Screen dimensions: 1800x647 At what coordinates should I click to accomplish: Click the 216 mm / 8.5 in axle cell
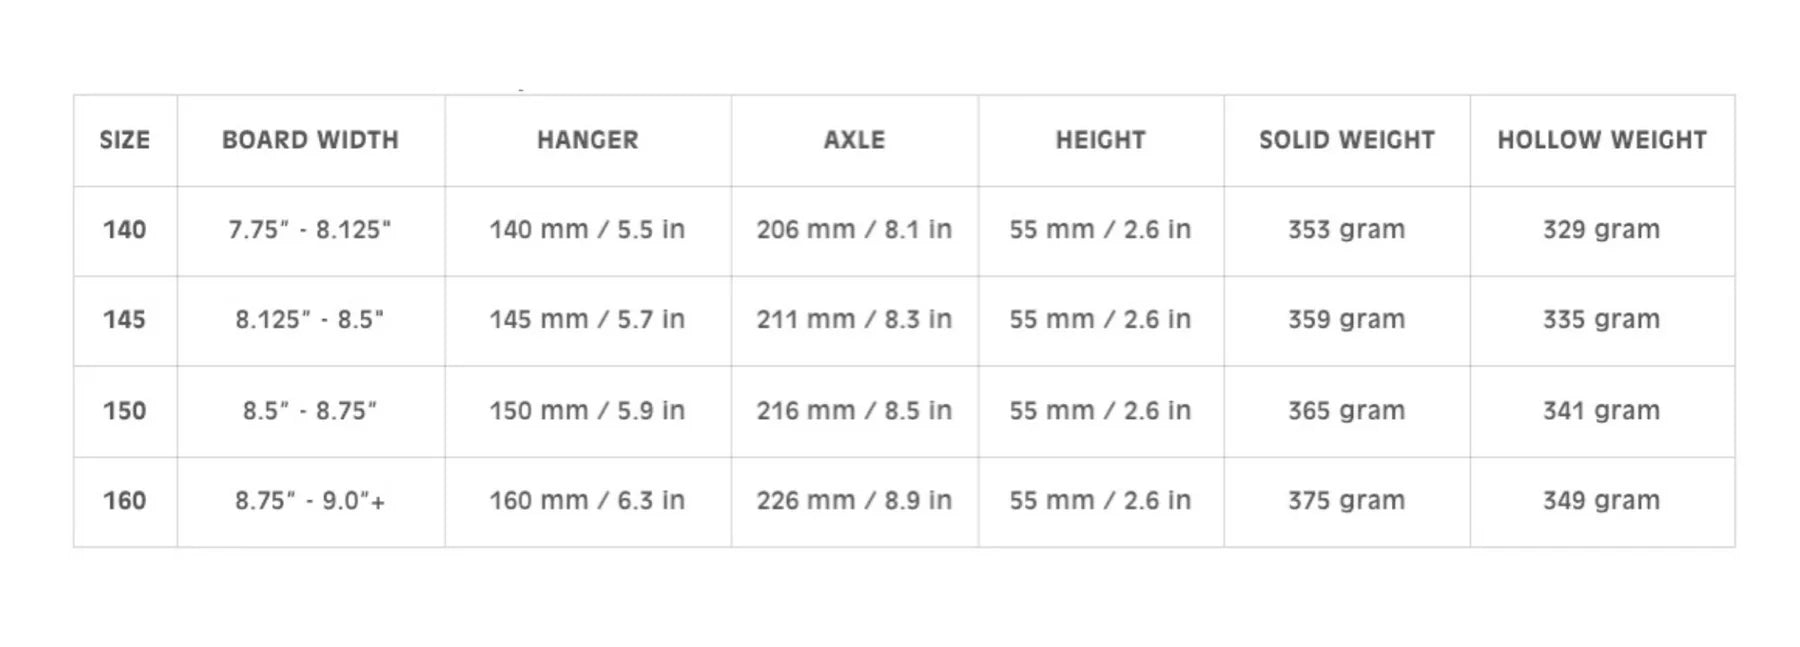click(x=854, y=411)
